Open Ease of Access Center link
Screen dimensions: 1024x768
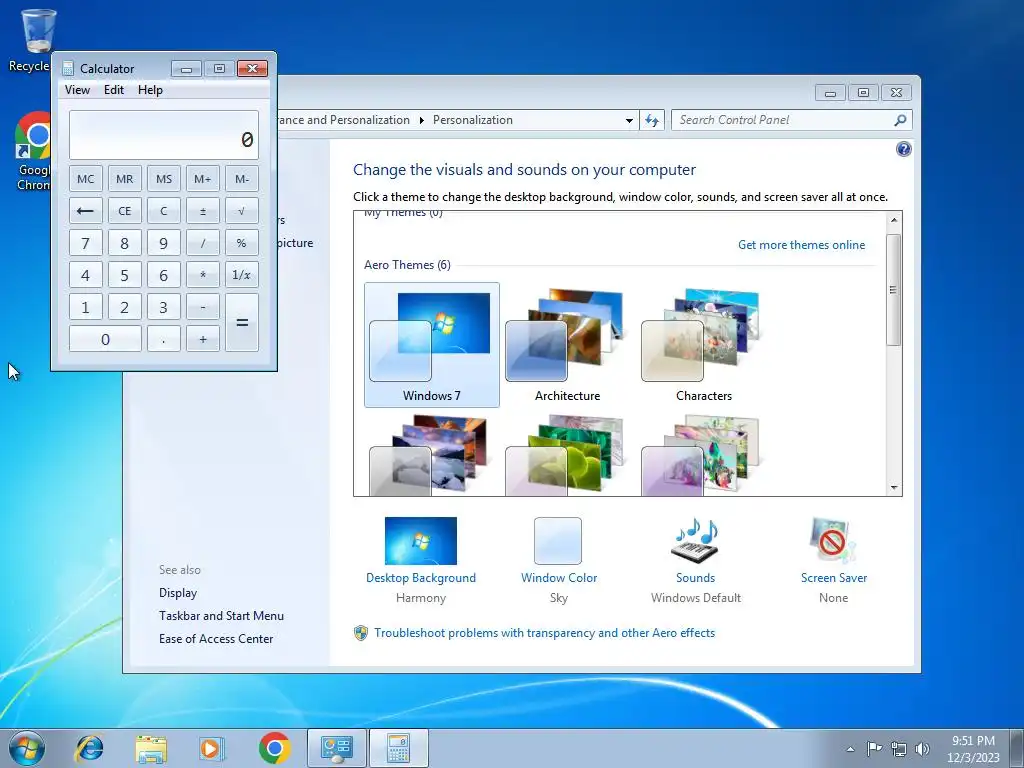[216, 639]
